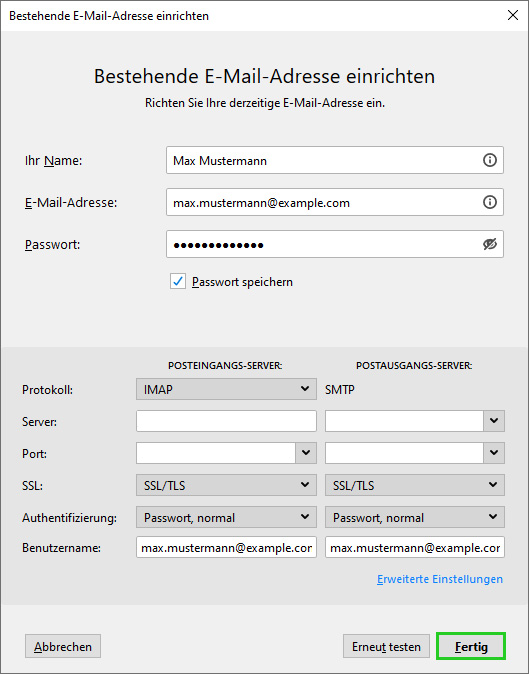Open the outgoing SSL/TLS dropdown
The width and height of the screenshot is (529, 674).
(x=415, y=485)
